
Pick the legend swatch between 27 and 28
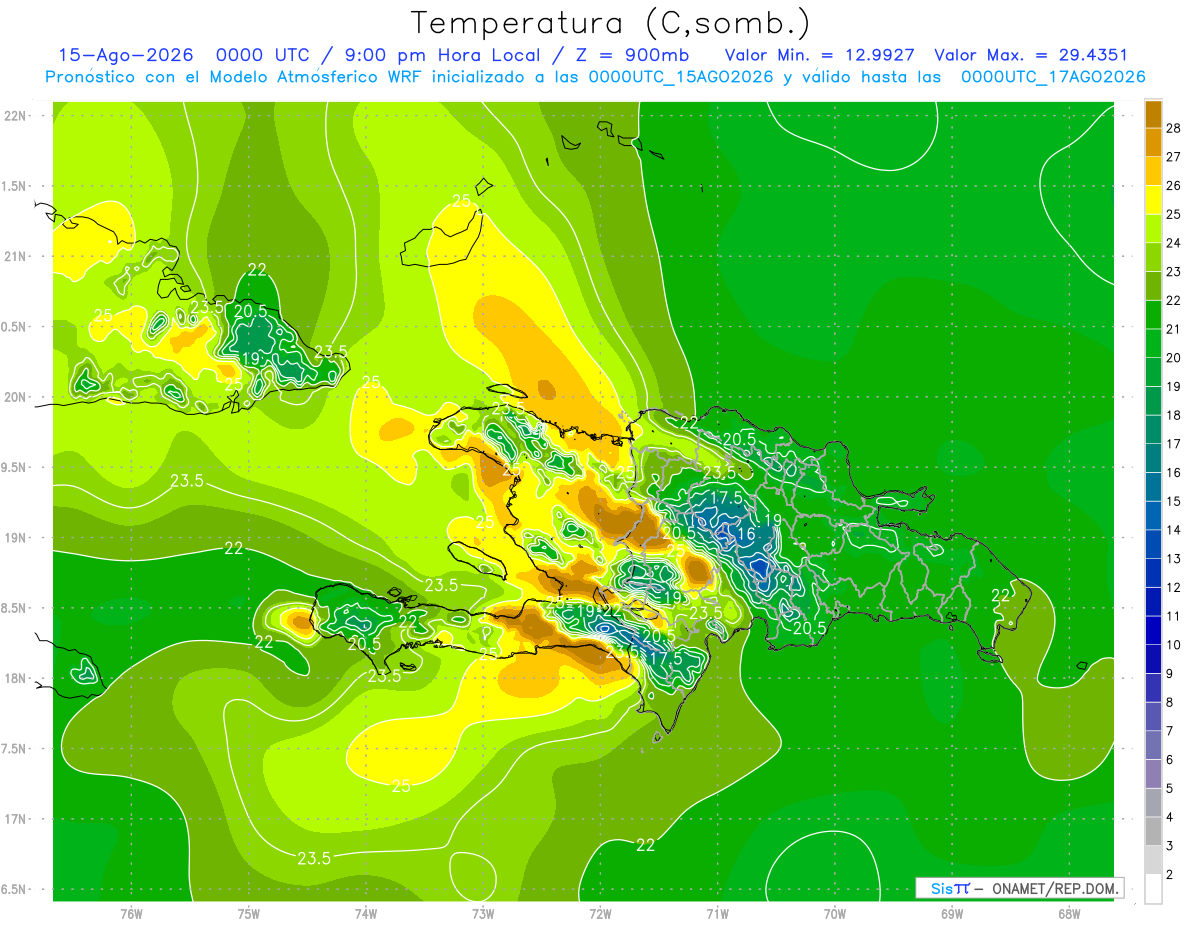click(1153, 142)
